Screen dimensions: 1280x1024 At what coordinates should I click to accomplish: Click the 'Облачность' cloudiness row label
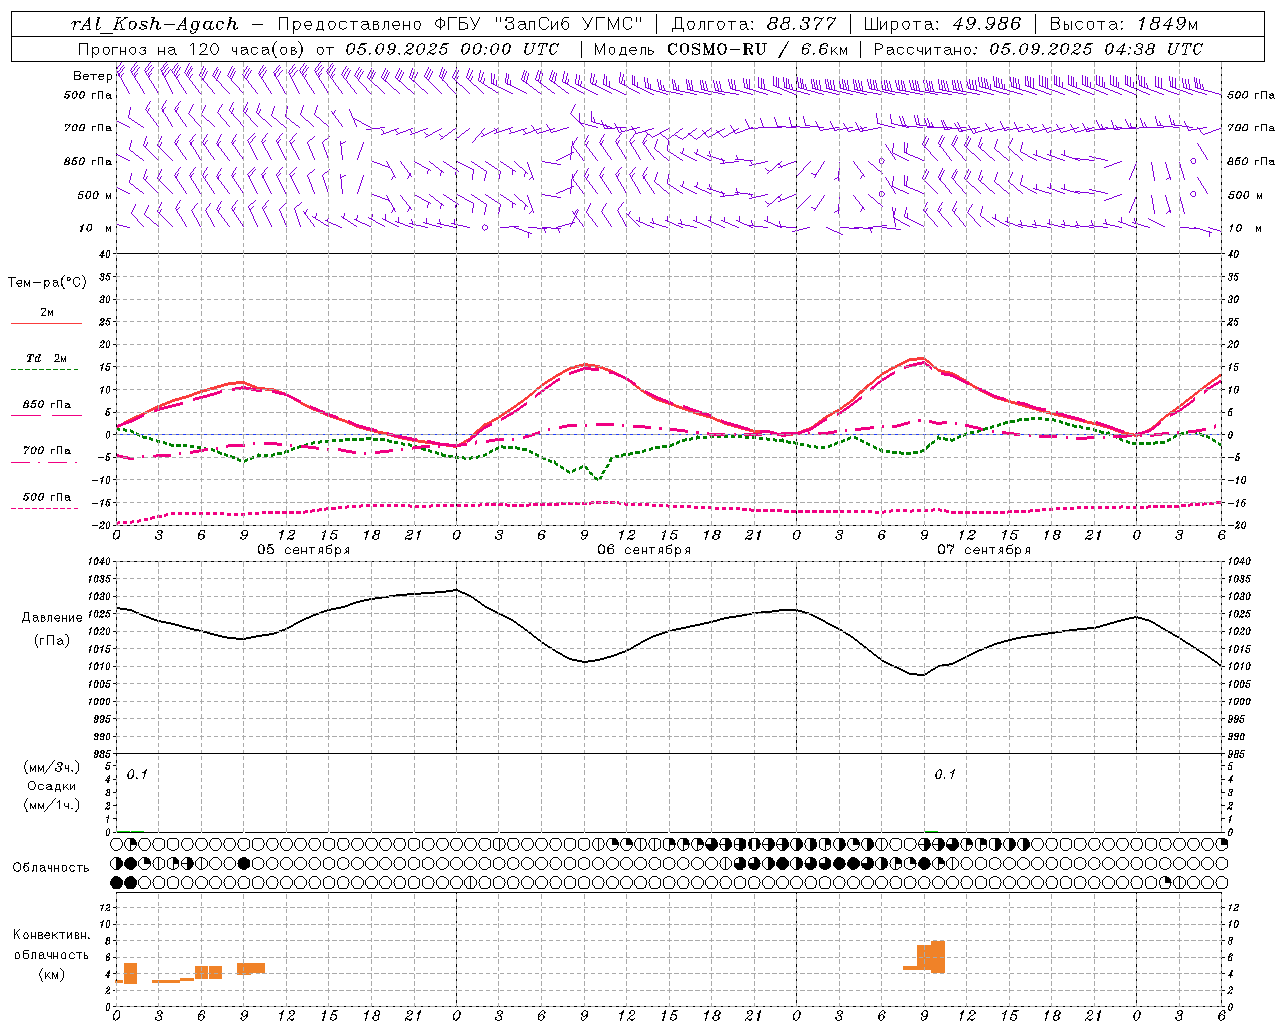51,868
